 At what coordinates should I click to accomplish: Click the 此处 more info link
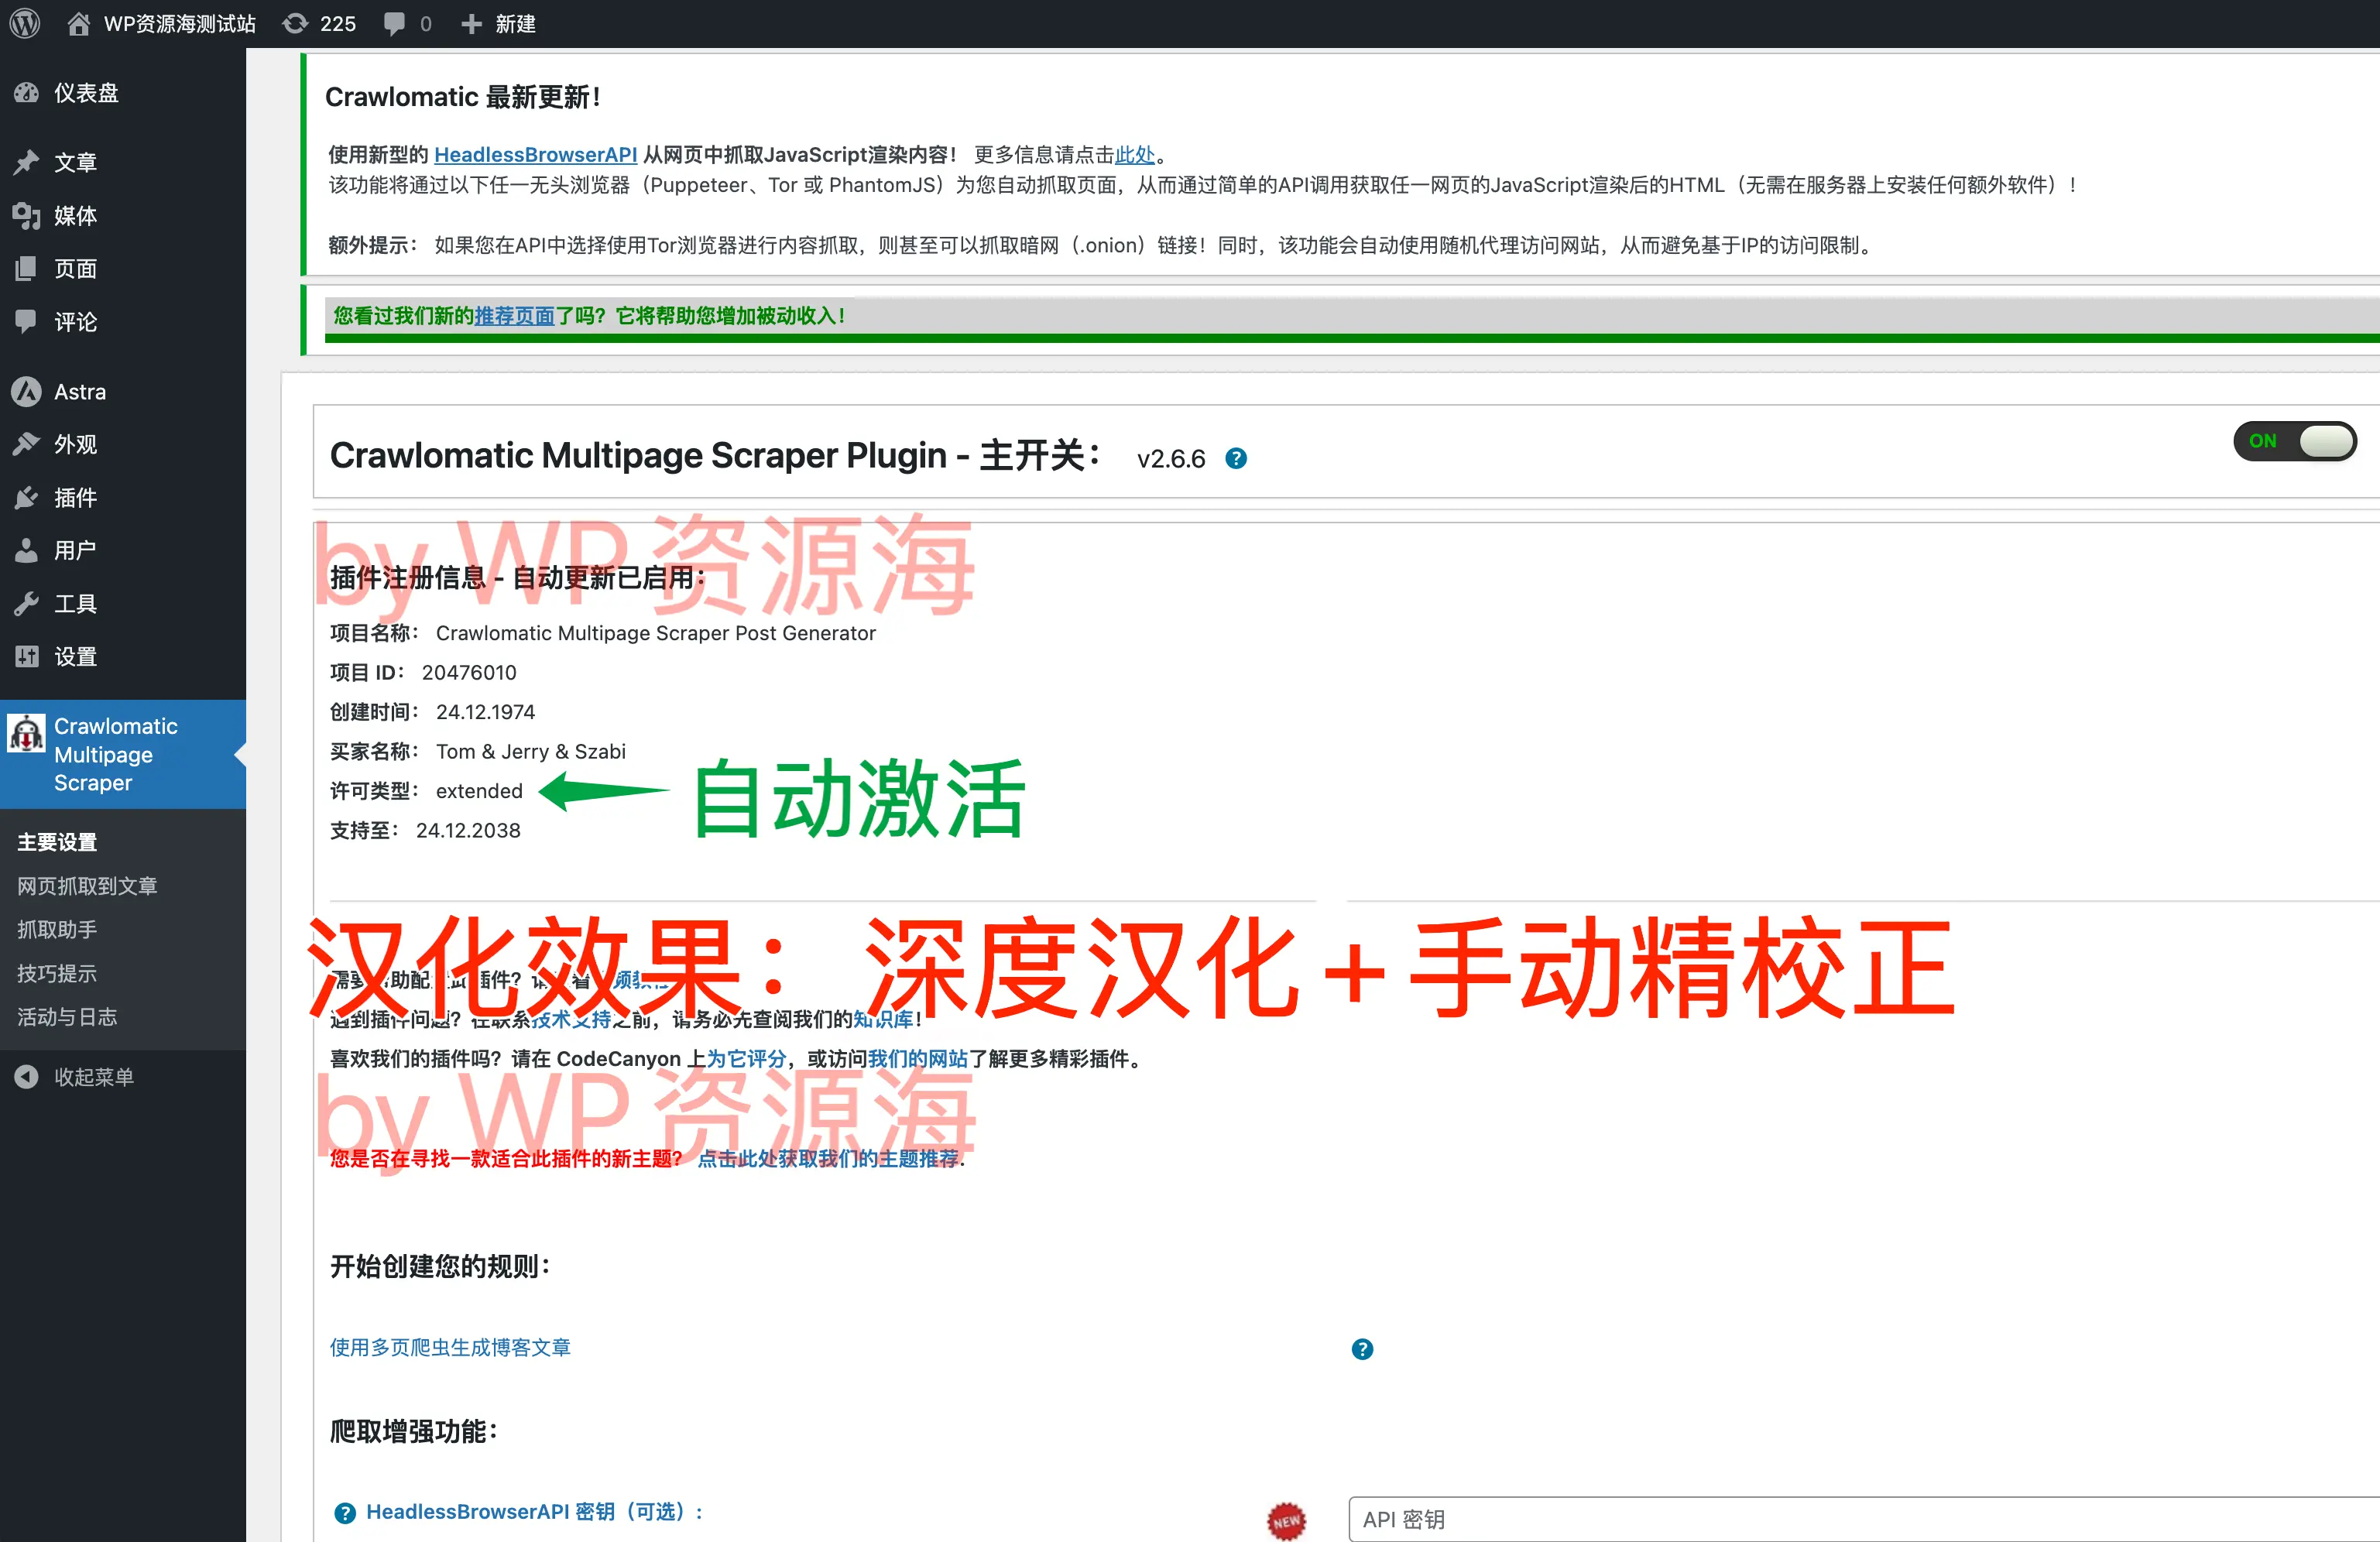point(1134,155)
